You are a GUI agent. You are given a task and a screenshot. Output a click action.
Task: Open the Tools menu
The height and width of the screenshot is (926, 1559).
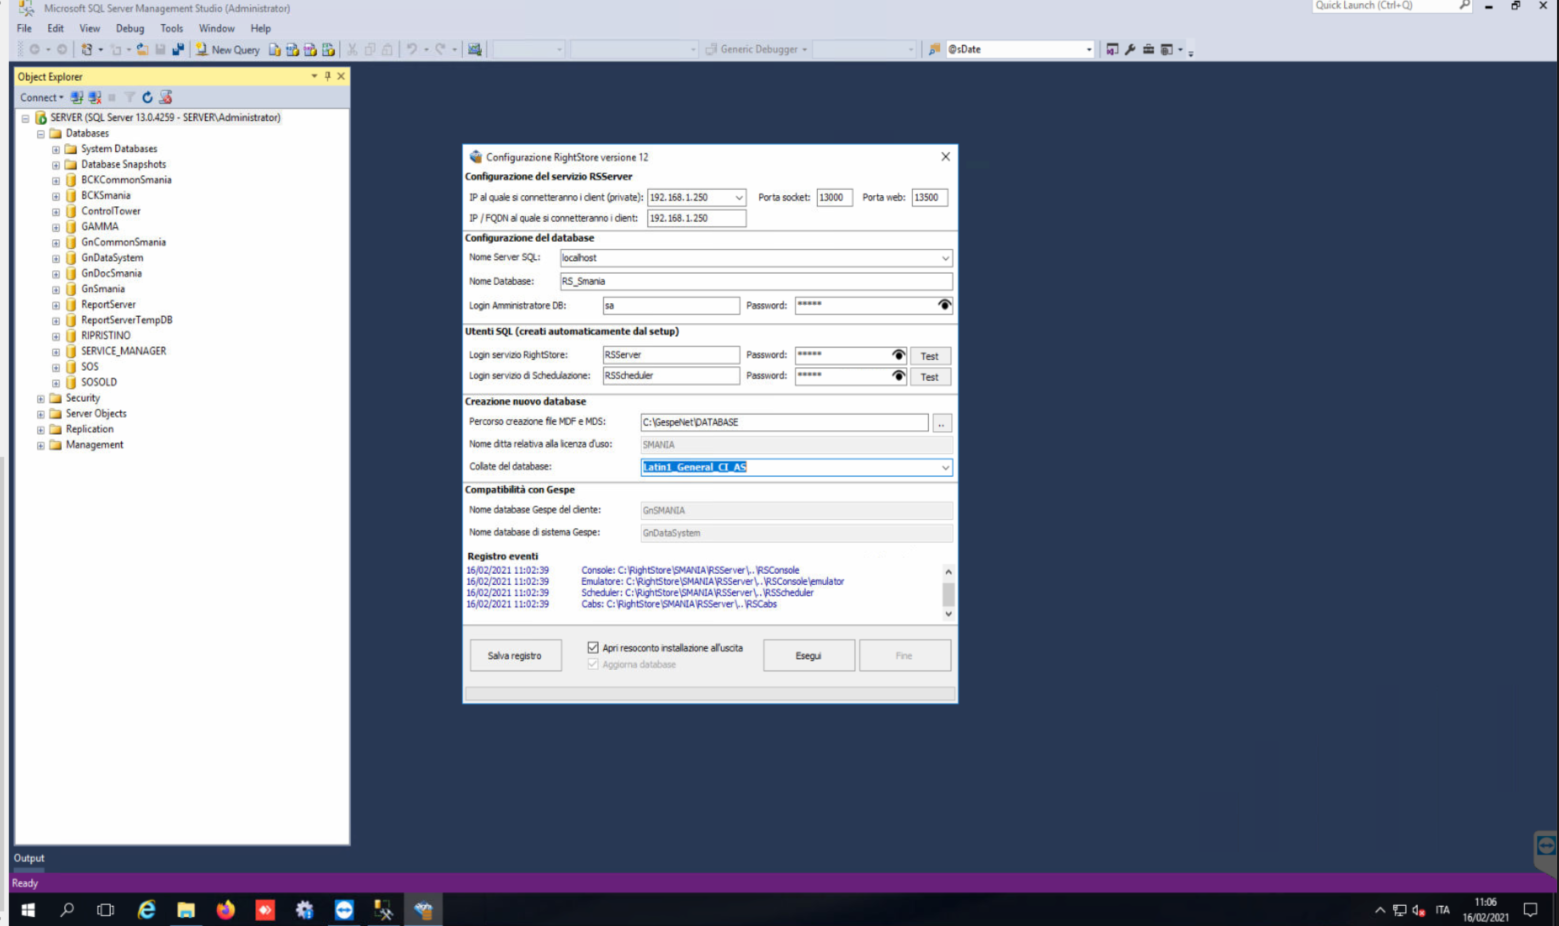(171, 28)
